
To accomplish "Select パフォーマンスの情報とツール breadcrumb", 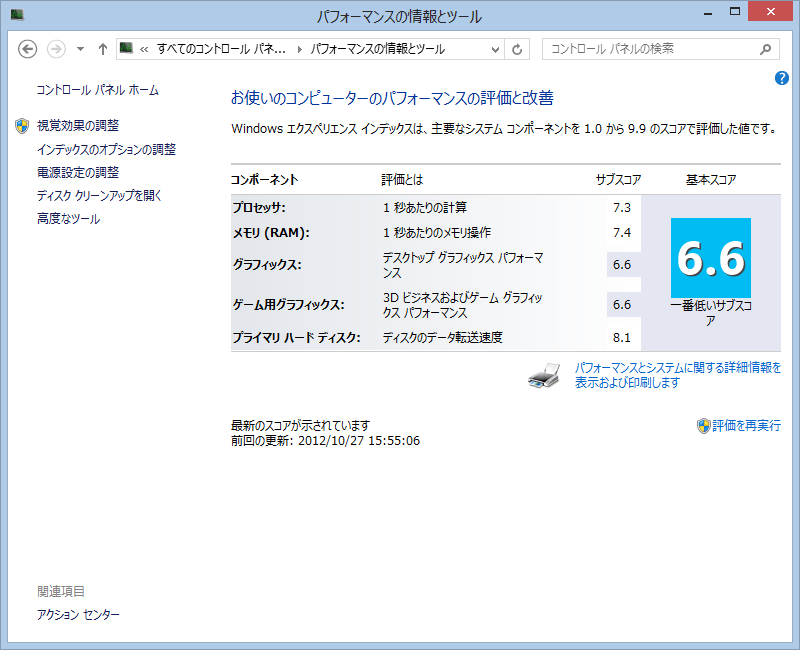I will [x=378, y=49].
